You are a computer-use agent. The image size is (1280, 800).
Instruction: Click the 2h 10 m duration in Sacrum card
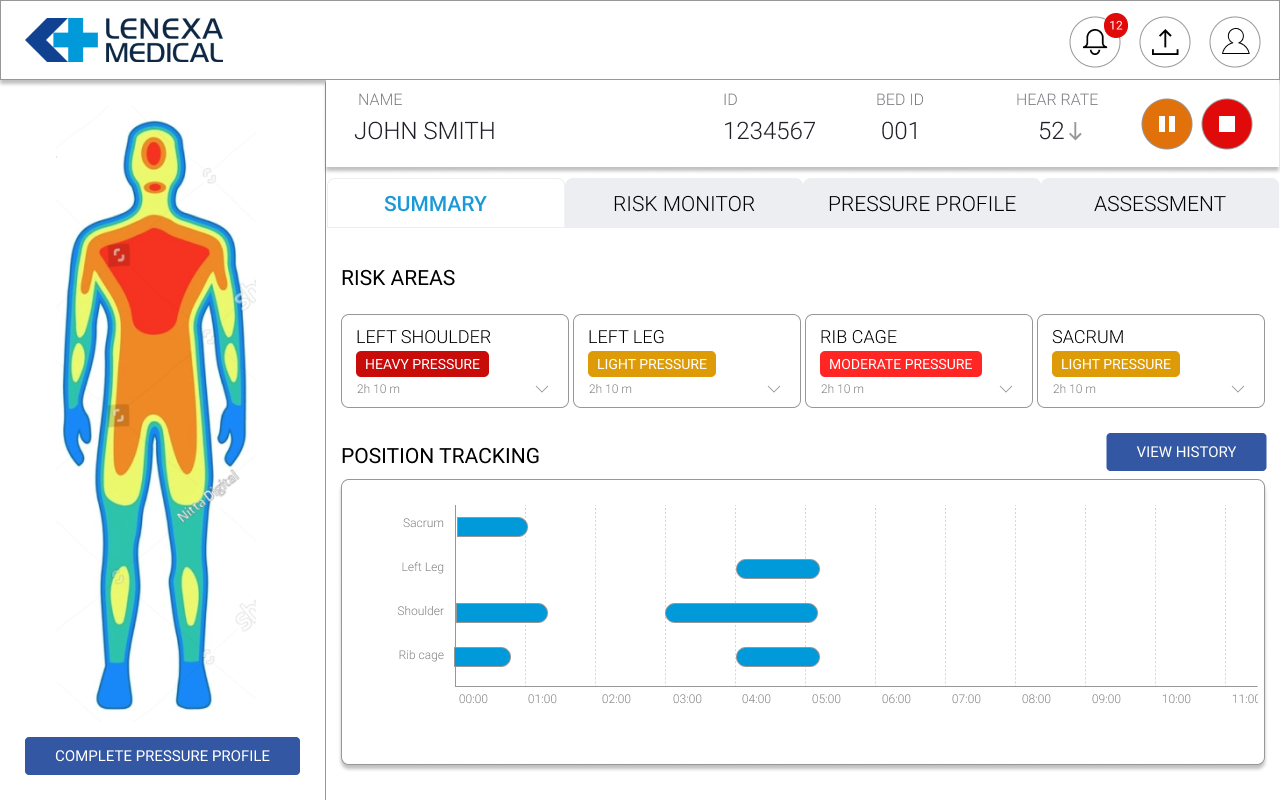pos(1074,389)
